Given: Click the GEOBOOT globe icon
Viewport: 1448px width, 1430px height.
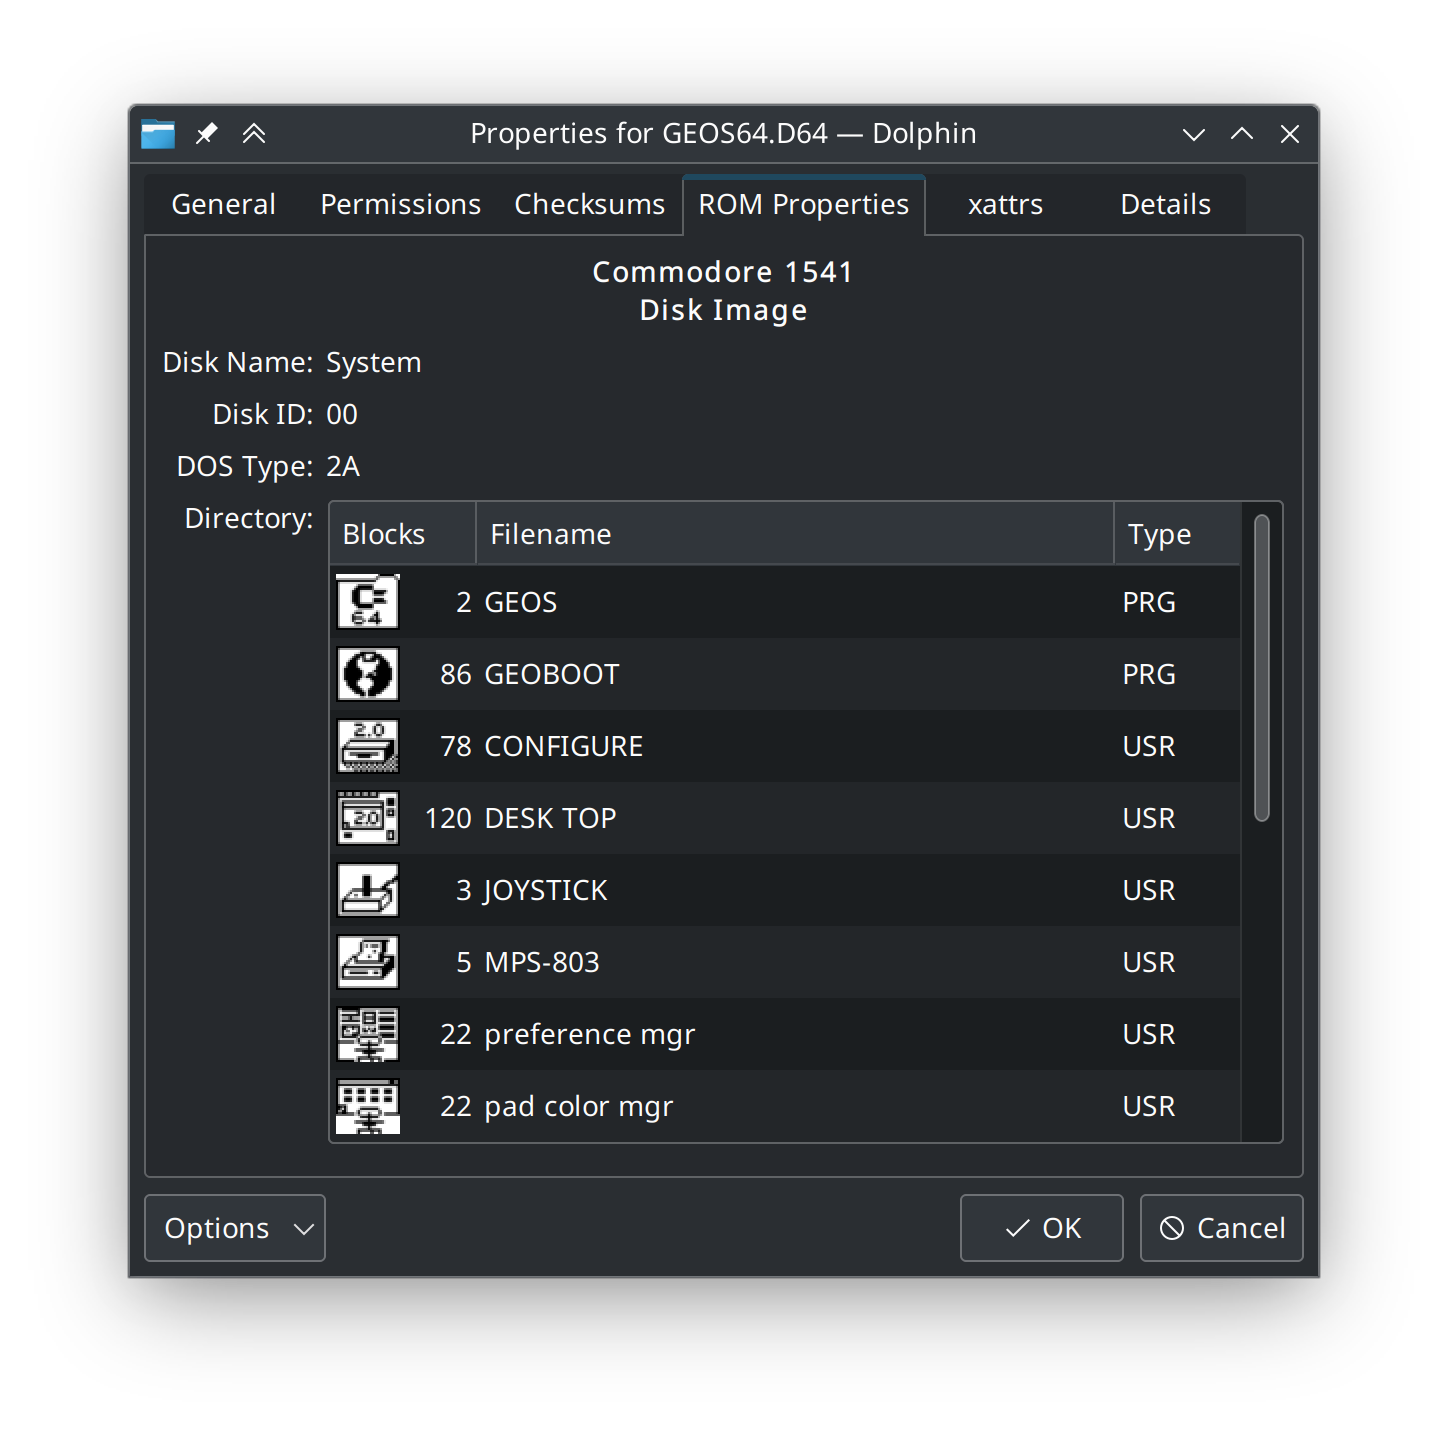Looking at the screenshot, I should (368, 674).
